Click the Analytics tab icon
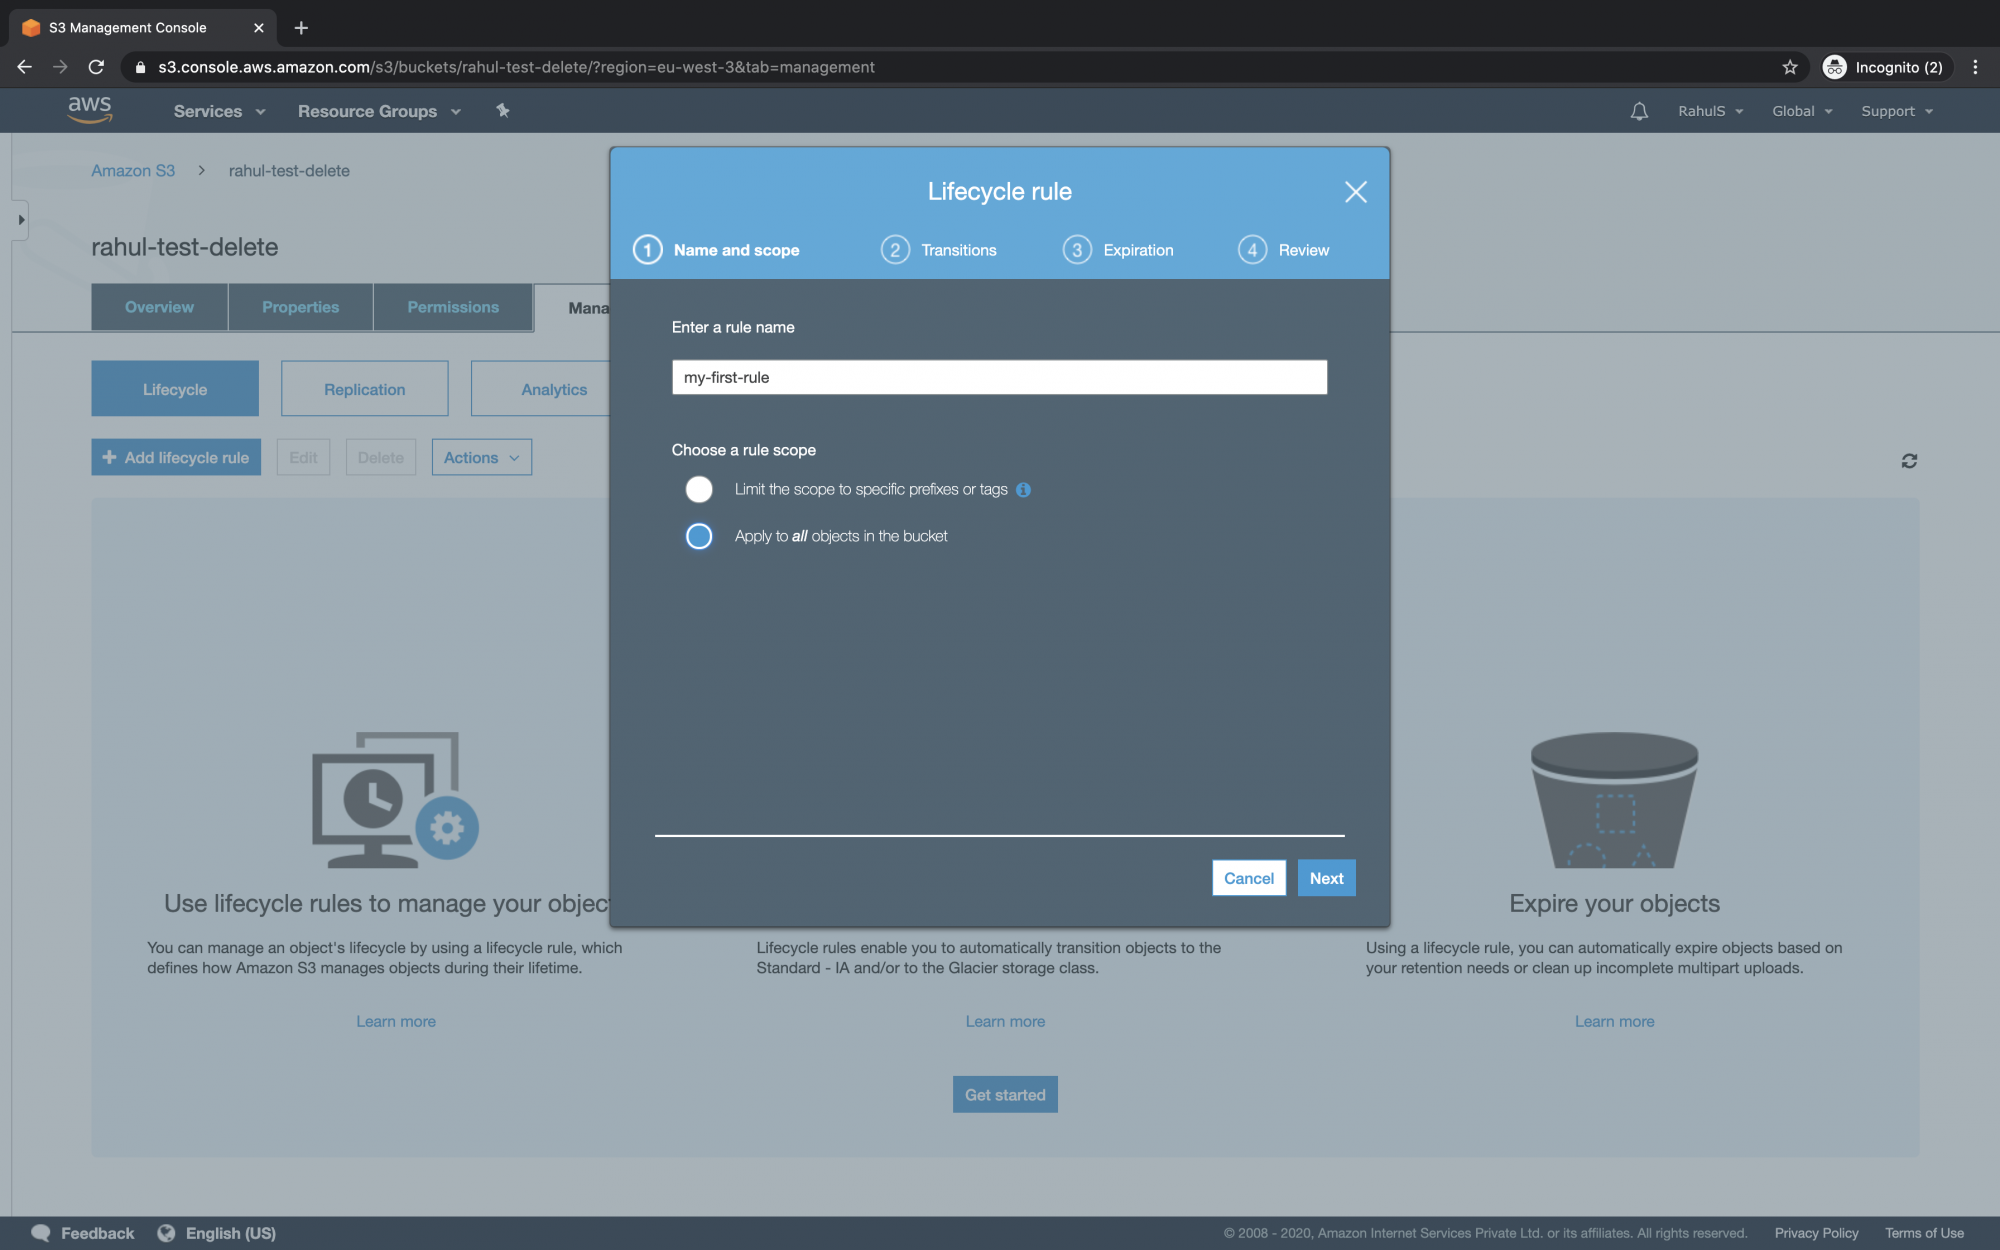 coord(554,387)
